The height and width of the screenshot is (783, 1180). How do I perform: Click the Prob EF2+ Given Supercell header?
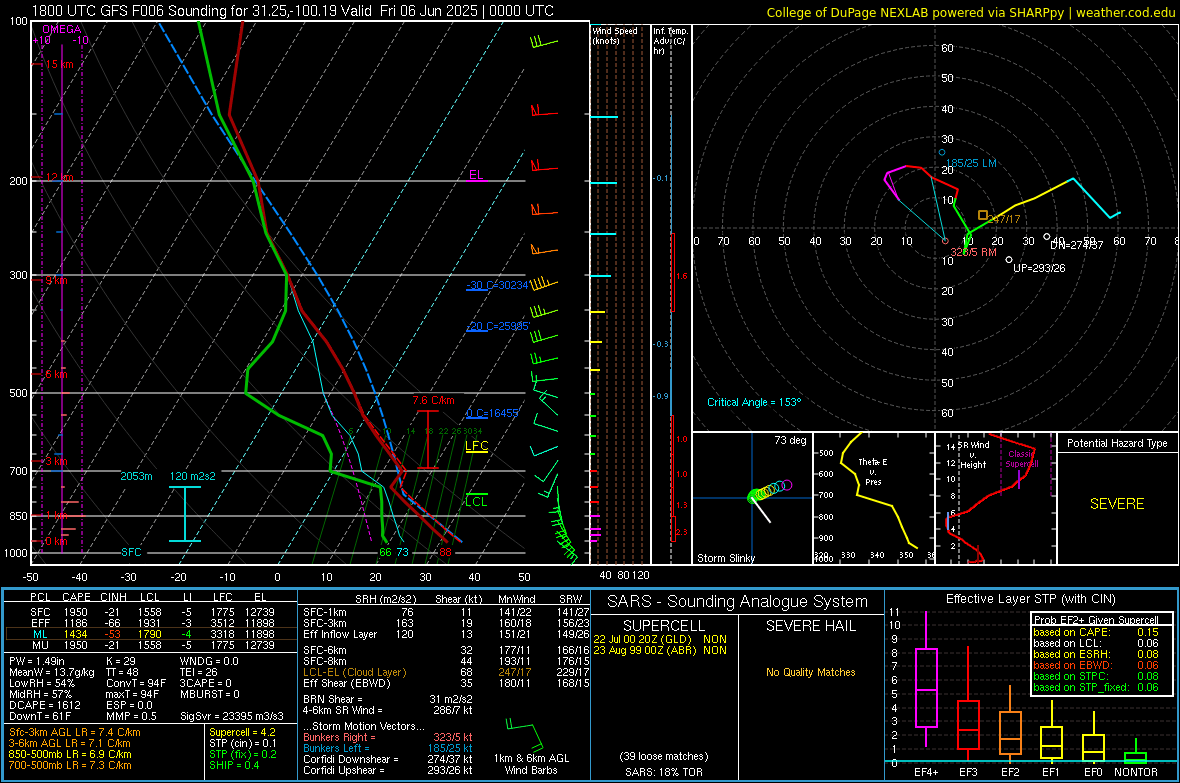tap(1096, 620)
